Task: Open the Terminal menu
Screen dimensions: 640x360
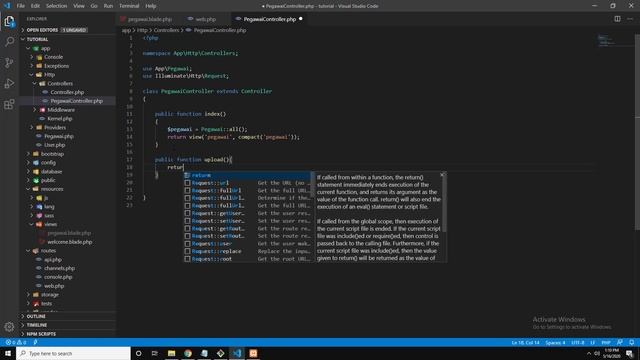Action: click(129, 6)
